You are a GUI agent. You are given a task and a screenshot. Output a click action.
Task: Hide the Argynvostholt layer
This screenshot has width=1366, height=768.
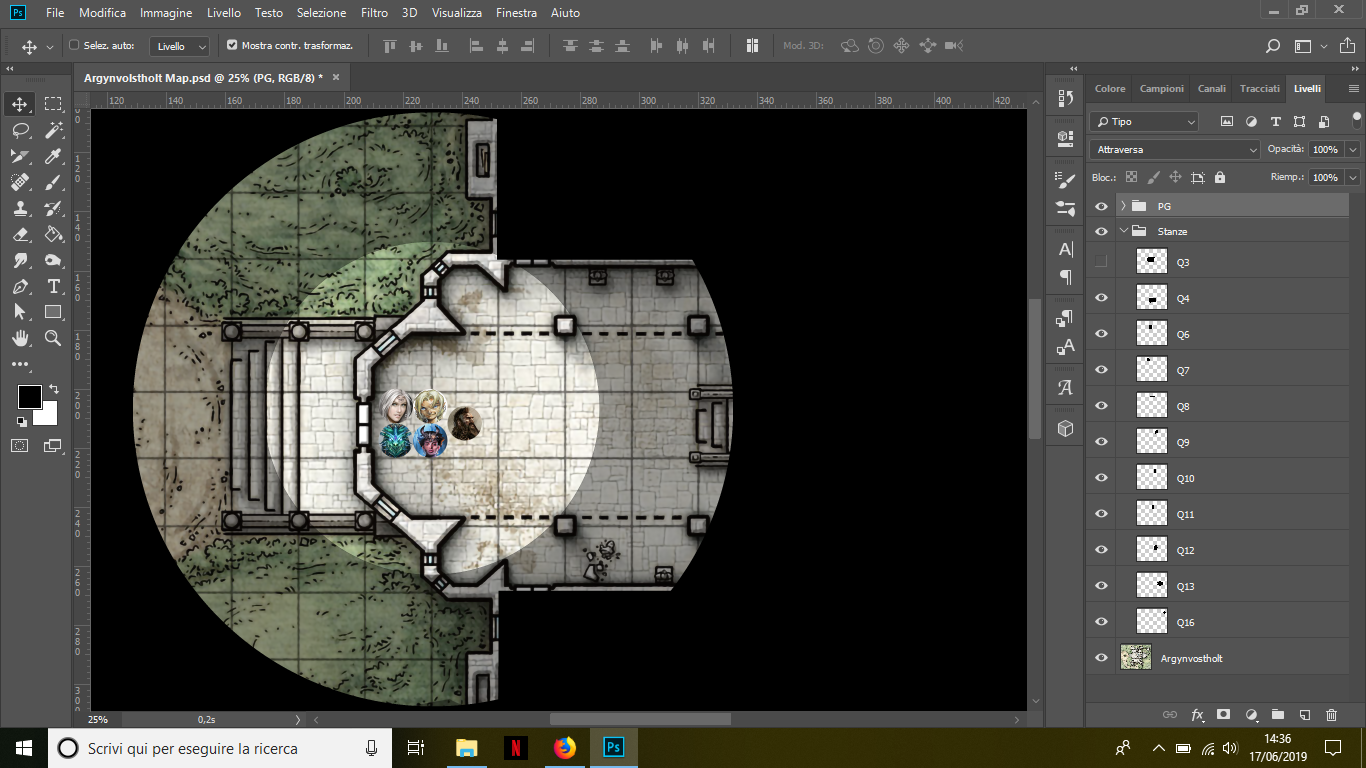pos(1101,658)
